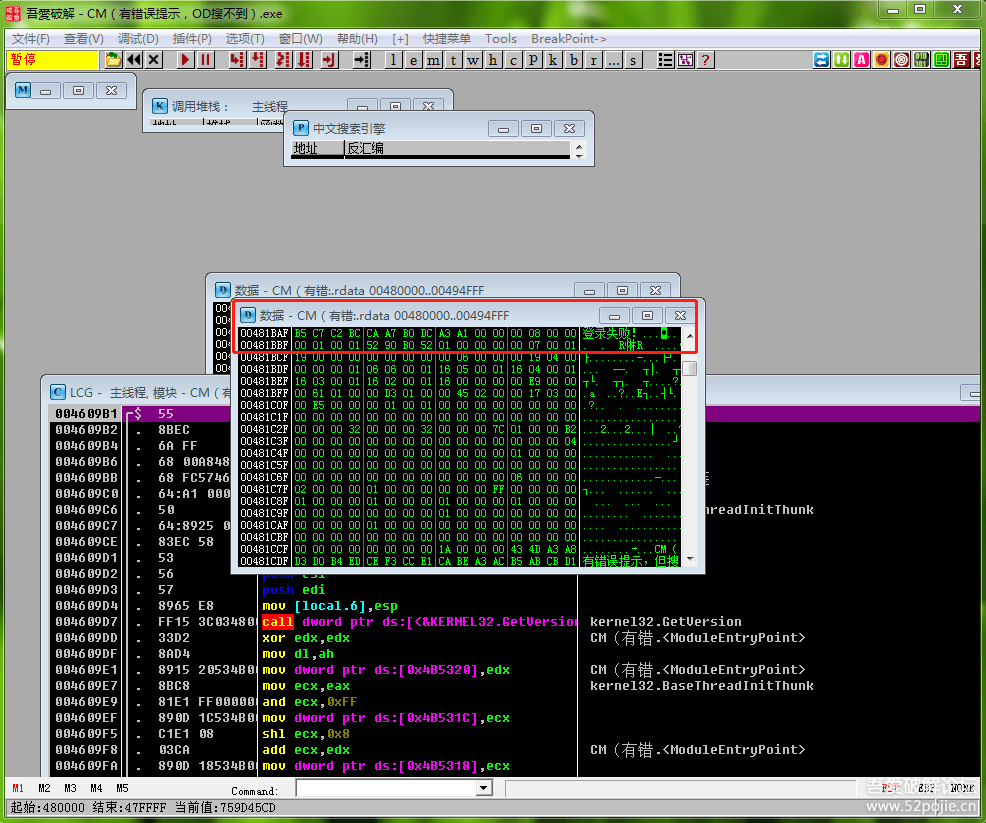
Task: Open the BreakPoint-> menu
Action: (x=568, y=39)
